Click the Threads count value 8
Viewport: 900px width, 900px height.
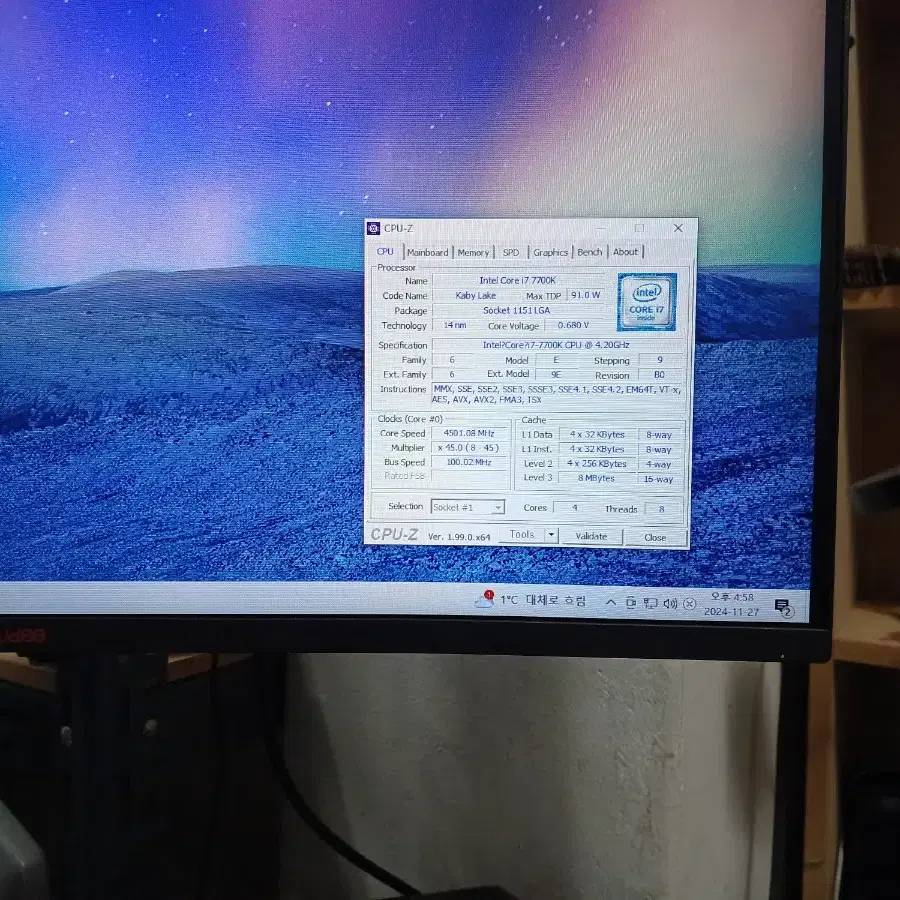click(662, 509)
